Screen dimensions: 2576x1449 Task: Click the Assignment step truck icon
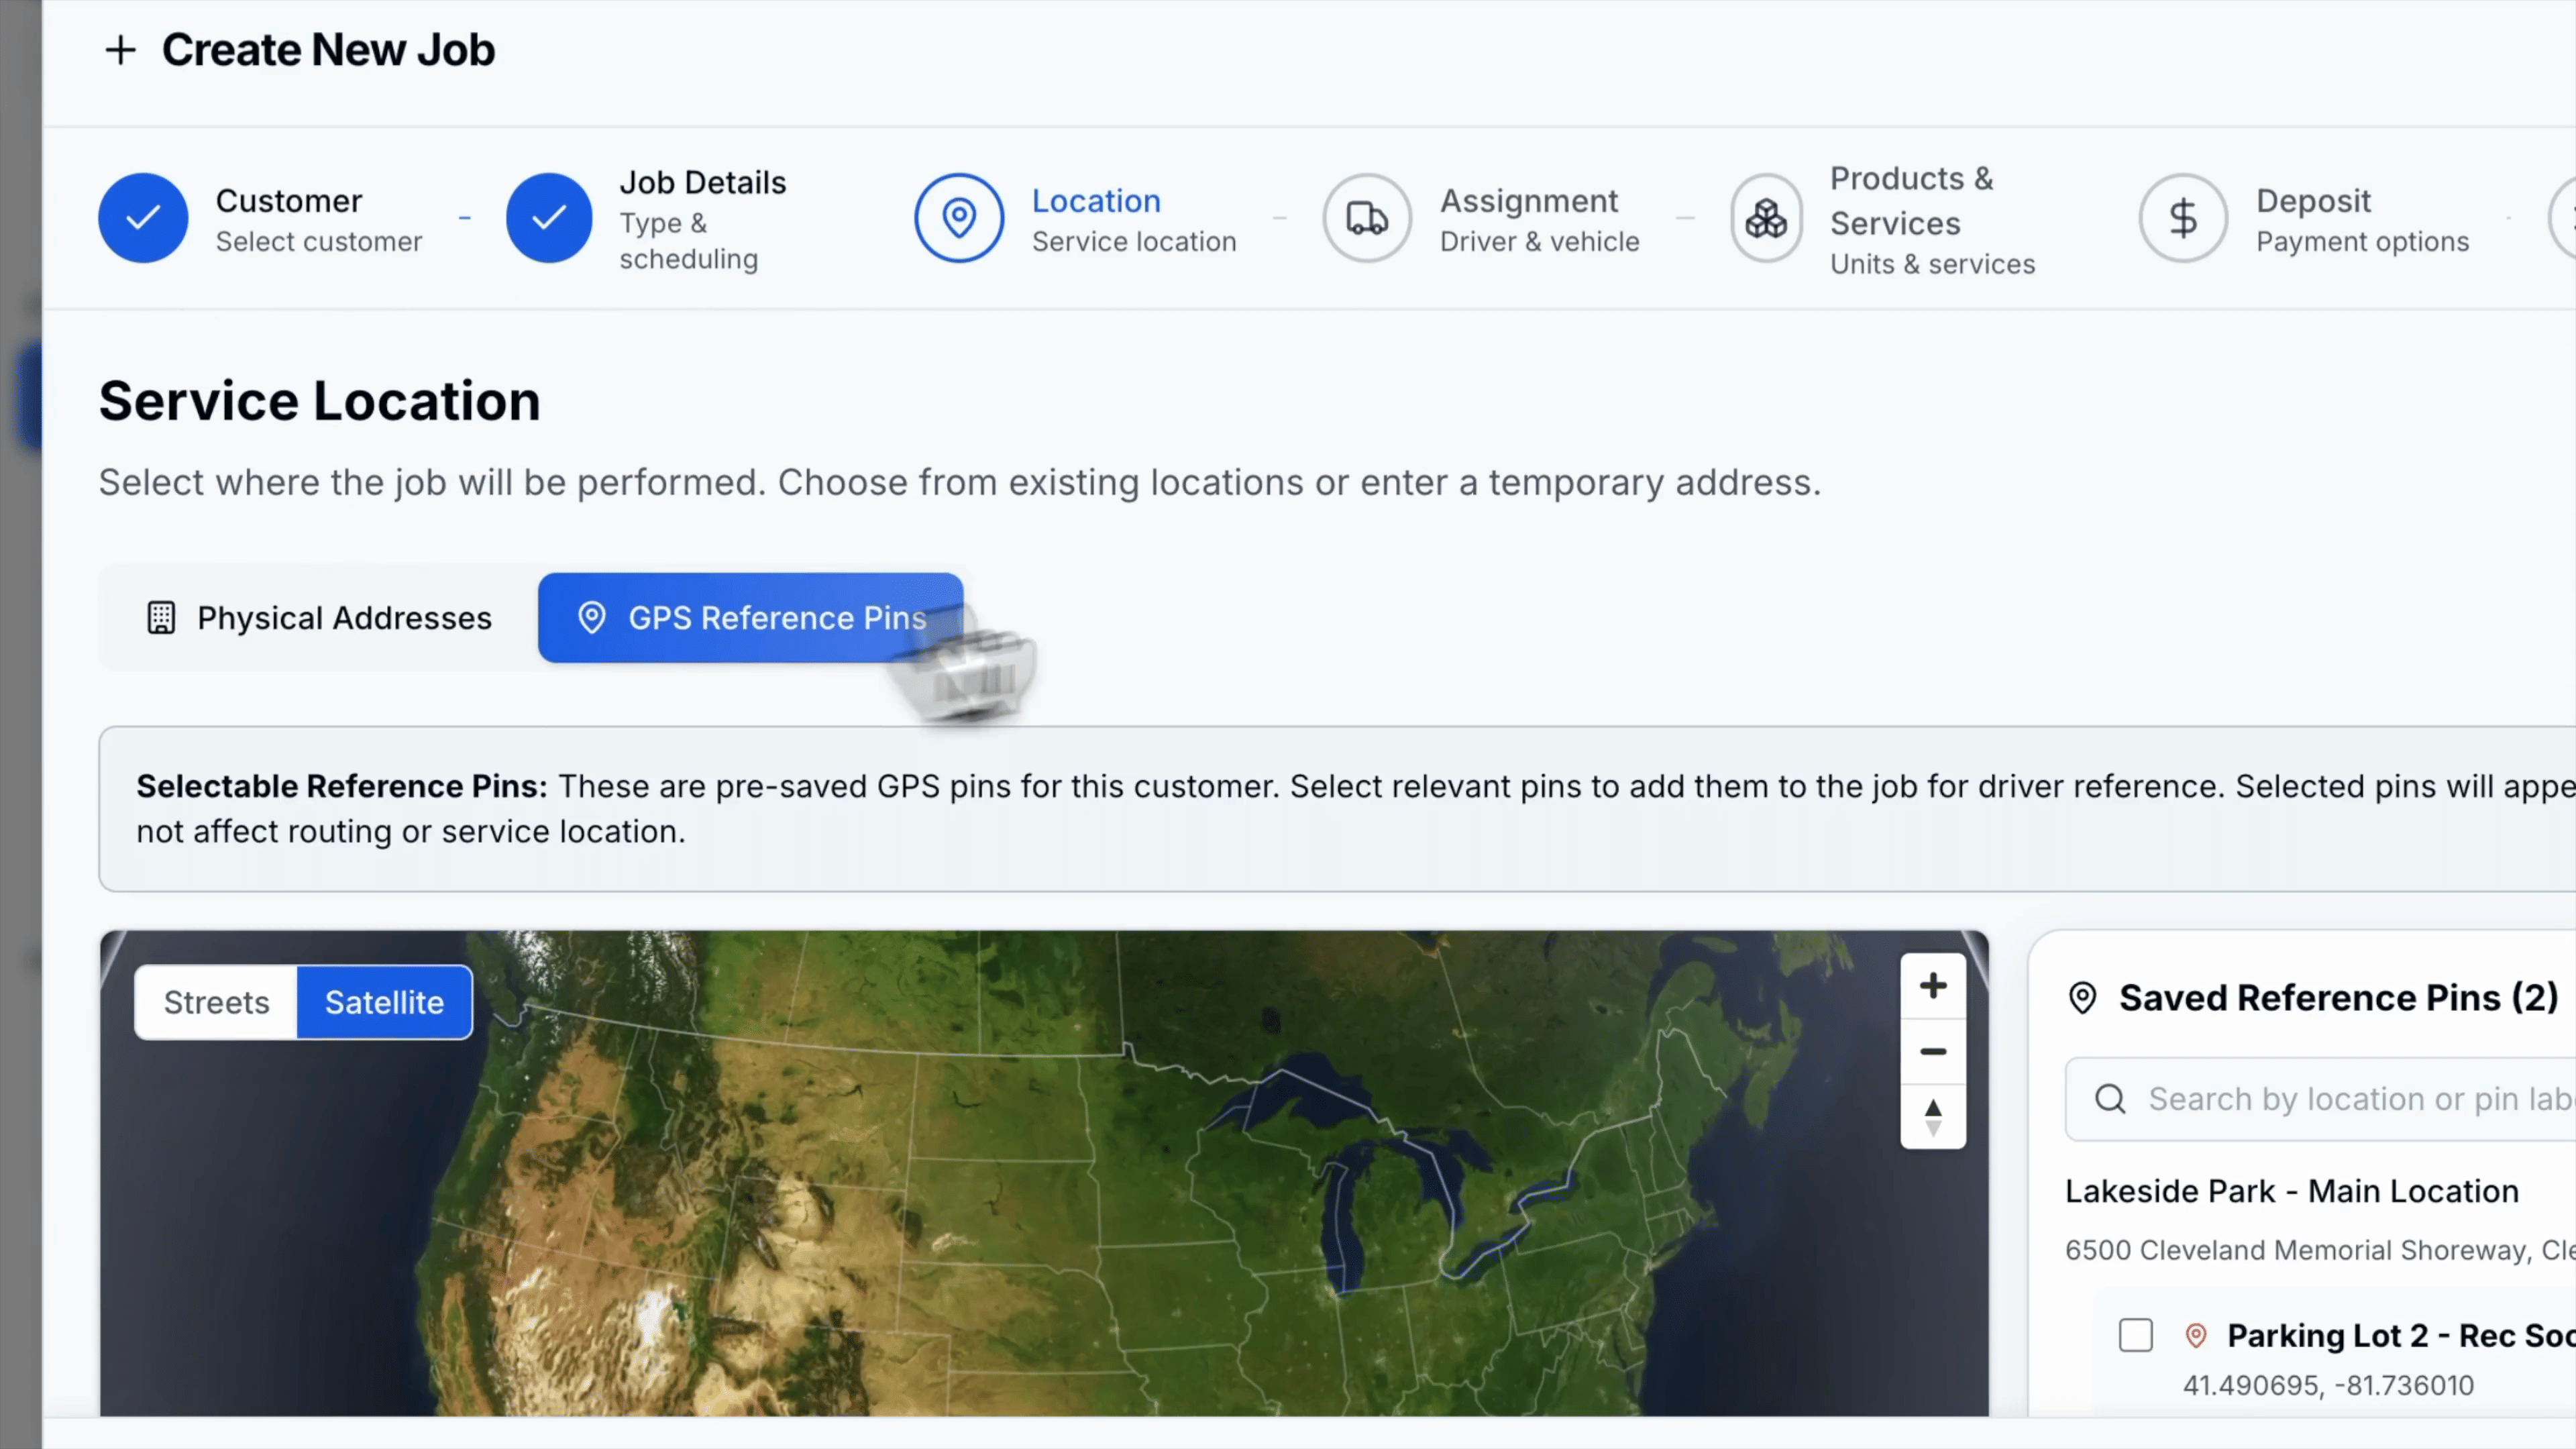click(1366, 217)
